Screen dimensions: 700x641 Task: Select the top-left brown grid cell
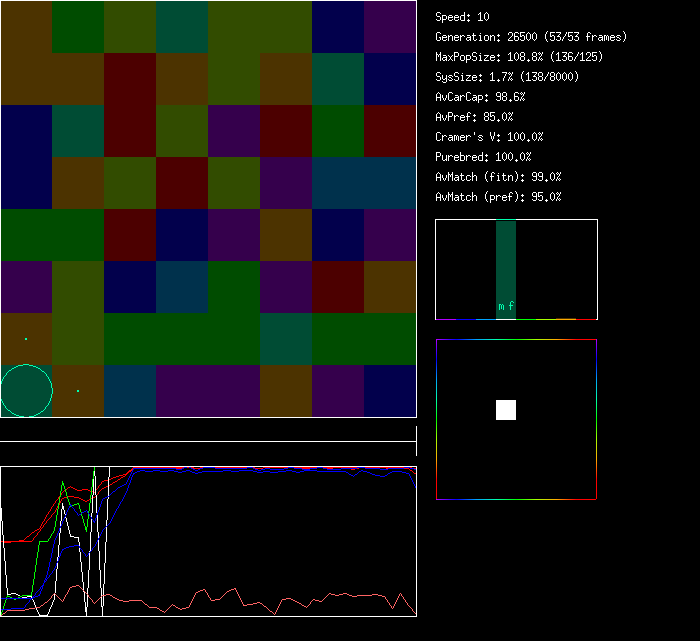click(26, 27)
